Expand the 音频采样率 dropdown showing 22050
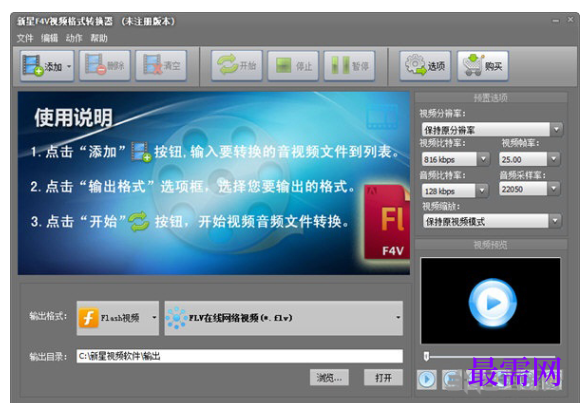 (x=554, y=189)
